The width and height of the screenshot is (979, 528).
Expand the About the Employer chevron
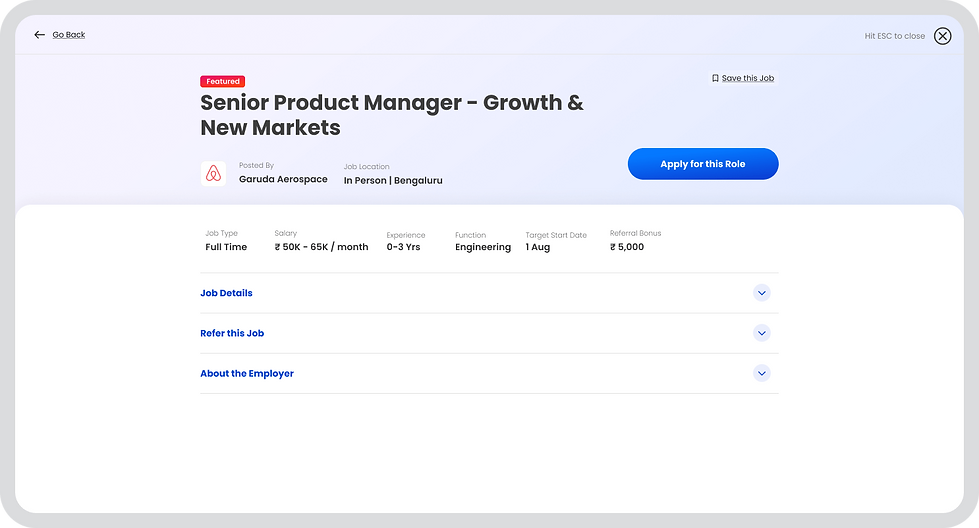pyautogui.click(x=762, y=373)
